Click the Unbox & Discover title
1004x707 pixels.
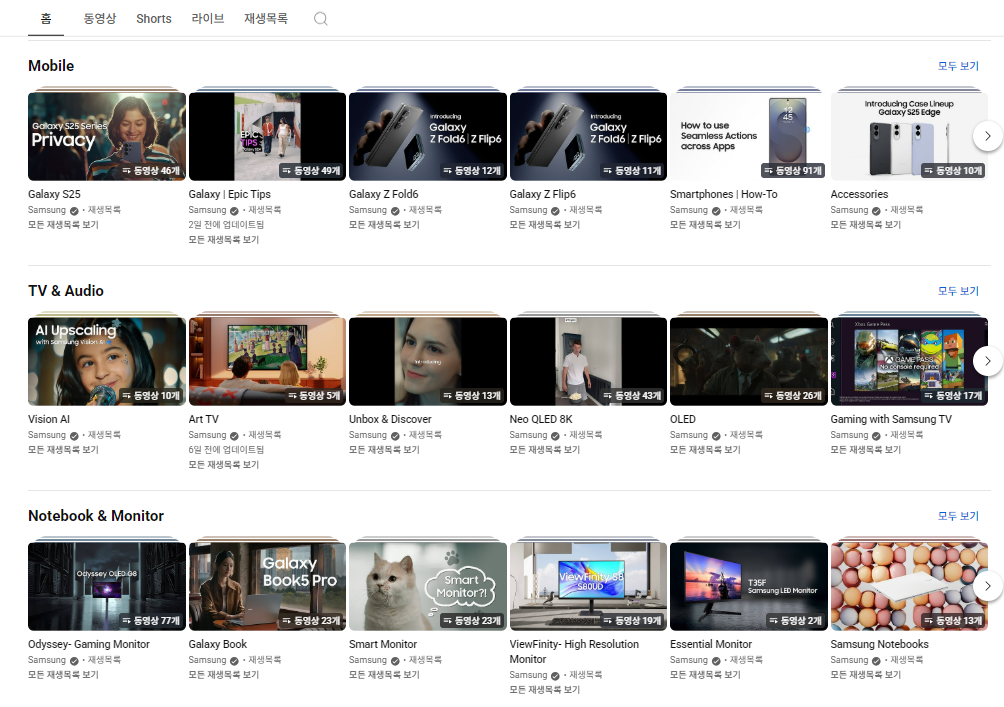390,419
